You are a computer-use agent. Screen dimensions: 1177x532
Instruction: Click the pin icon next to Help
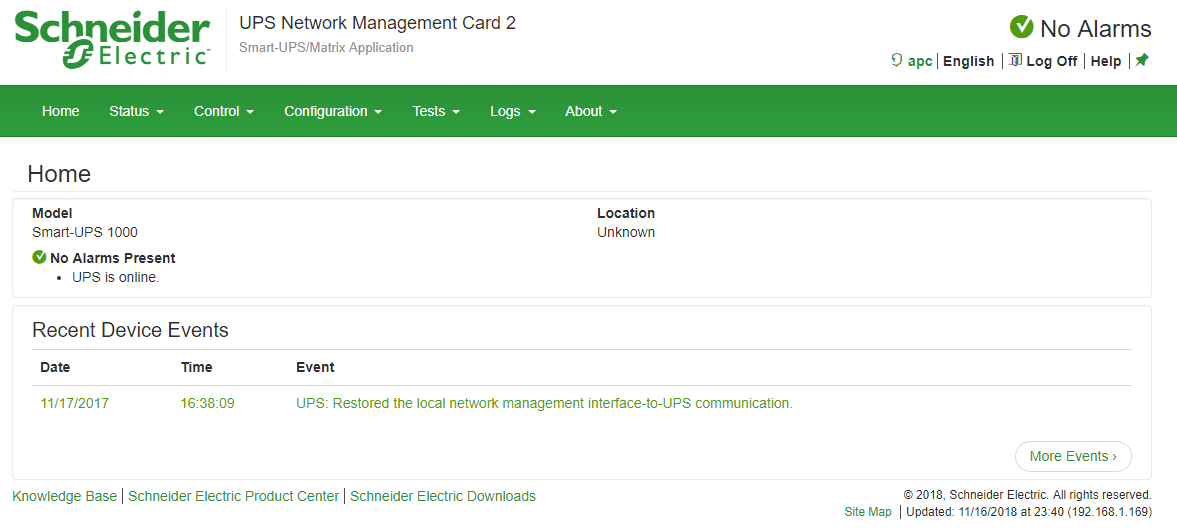pos(1142,60)
